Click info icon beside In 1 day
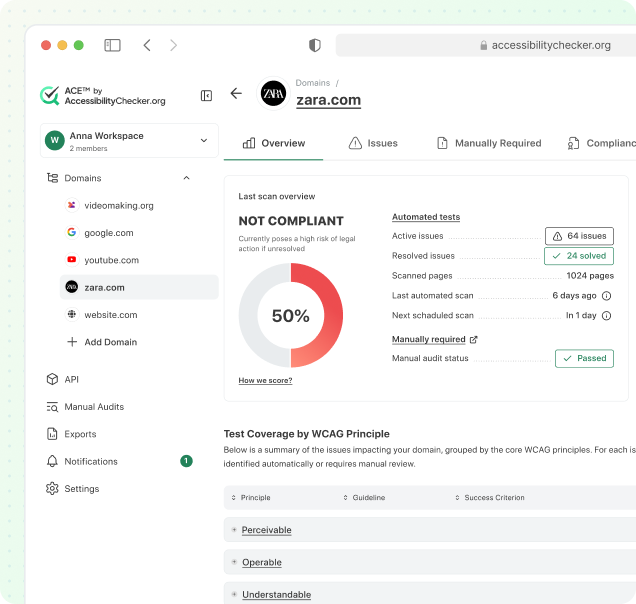Image resolution: width=636 pixels, height=604 pixels. tap(606, 316)
